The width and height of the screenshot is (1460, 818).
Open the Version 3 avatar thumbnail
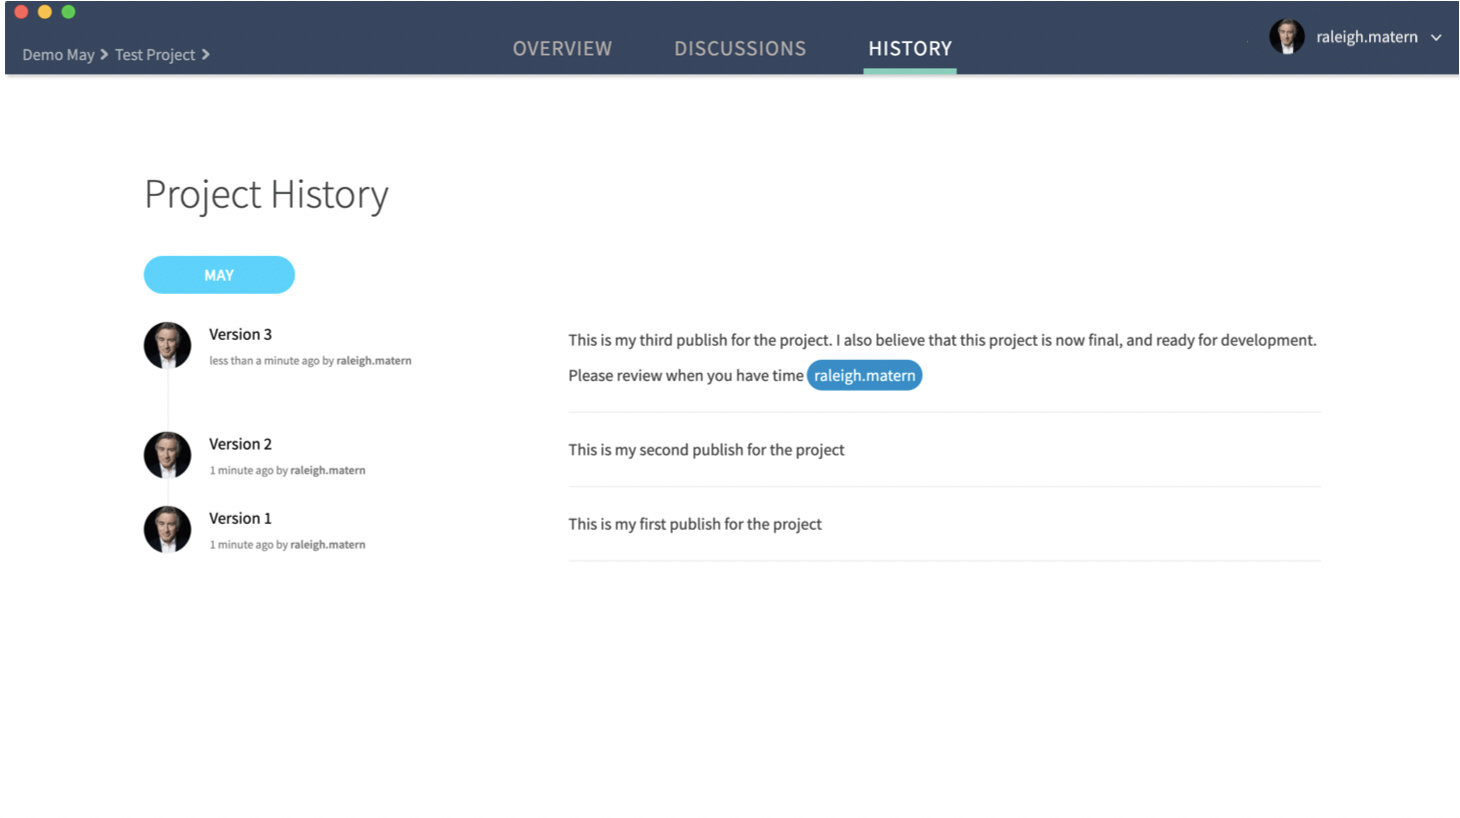(x=167, y=345)
